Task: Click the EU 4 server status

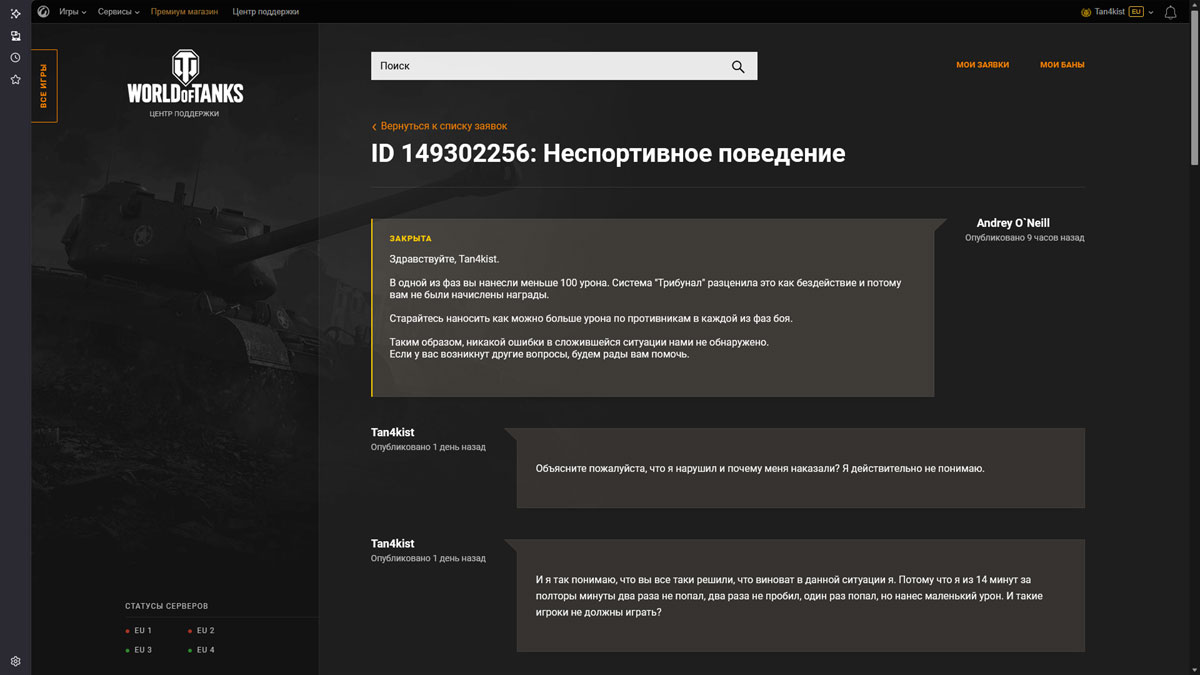Action: point(201,650)
